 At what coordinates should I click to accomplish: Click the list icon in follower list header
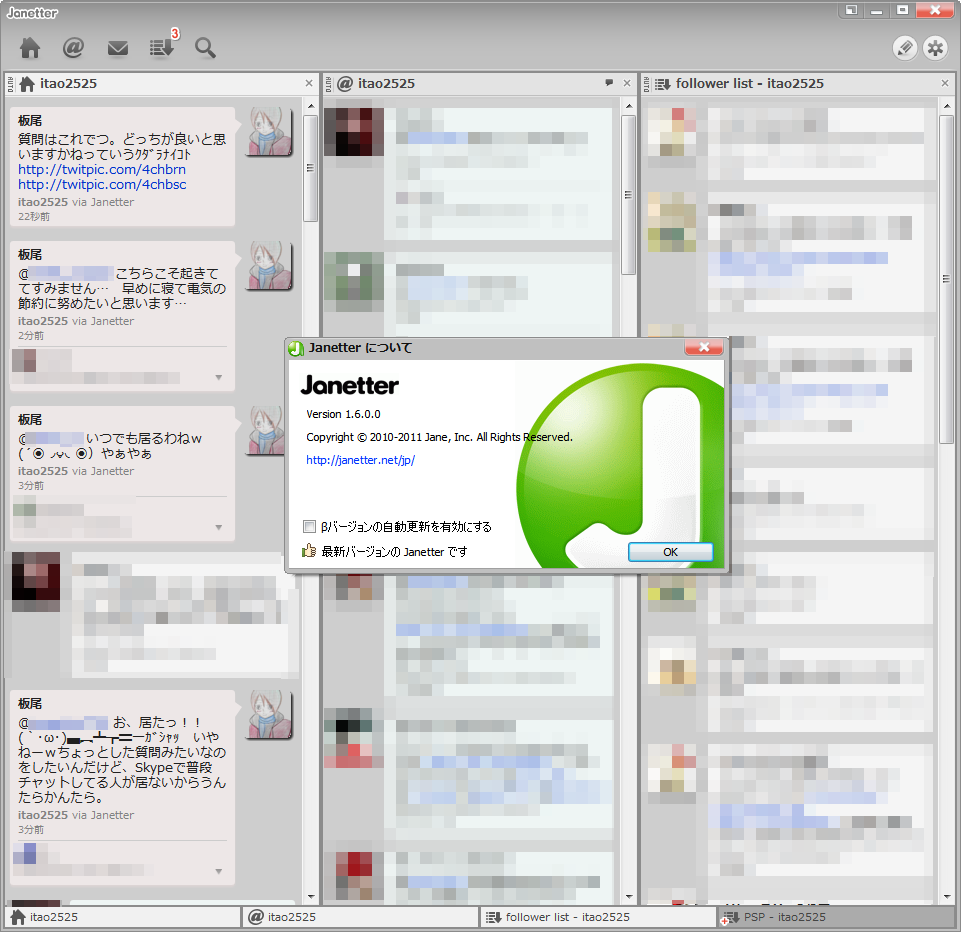point(663,84)
